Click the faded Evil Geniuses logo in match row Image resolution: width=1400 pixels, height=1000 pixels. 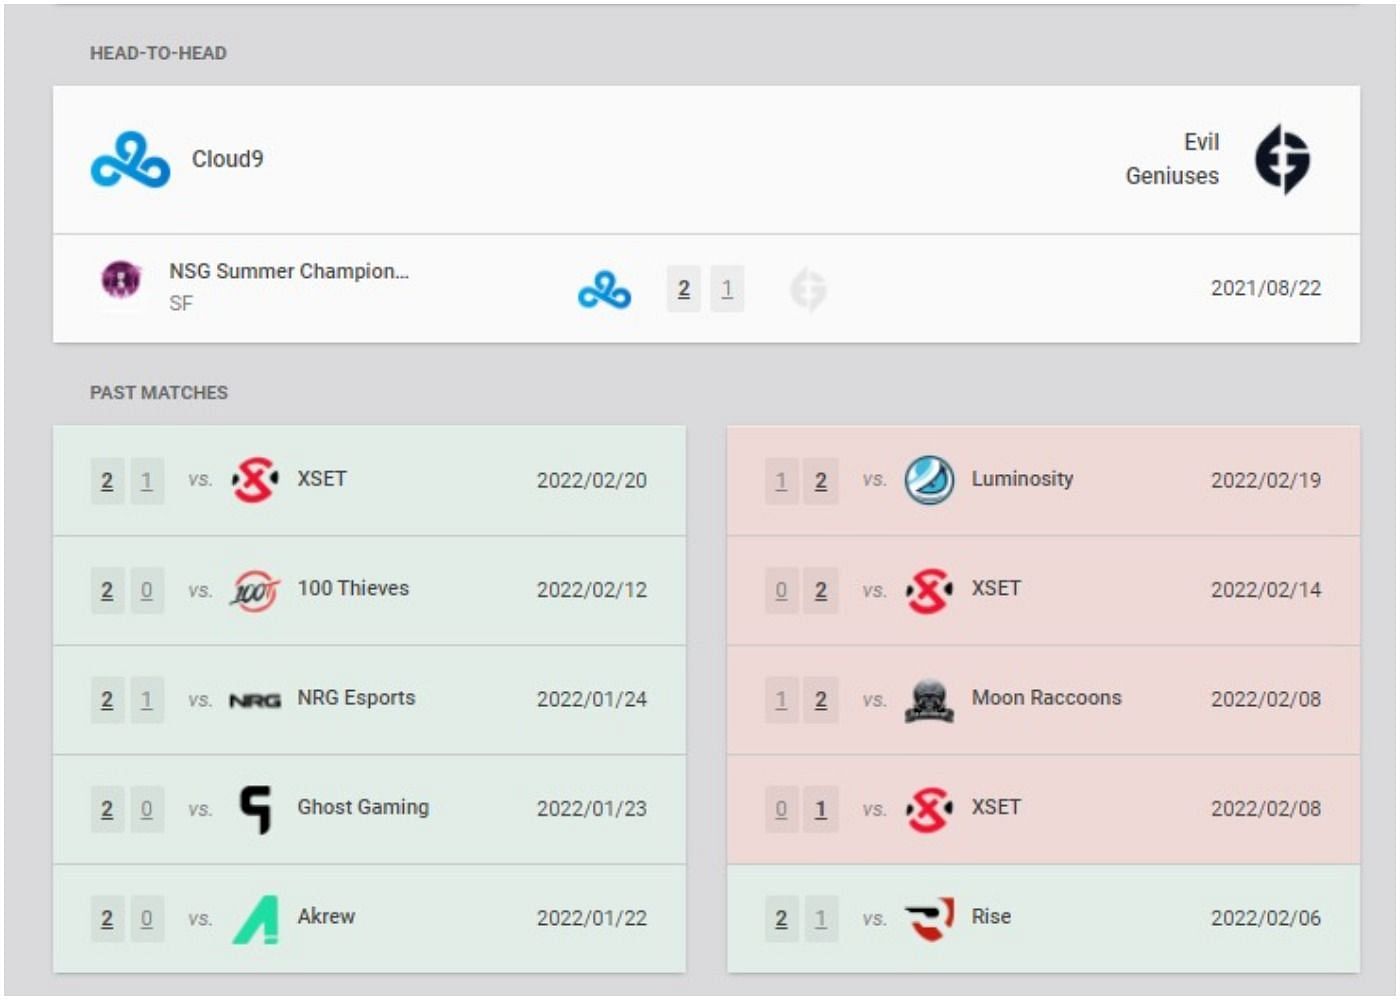pyautogui.click(x=808, y=290)
